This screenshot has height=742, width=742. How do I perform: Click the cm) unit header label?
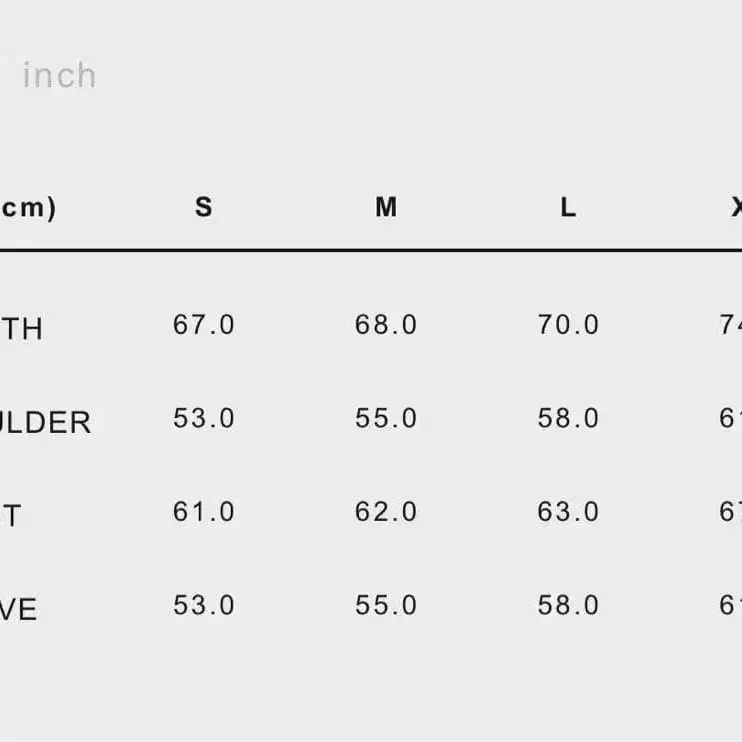[27, 208]
